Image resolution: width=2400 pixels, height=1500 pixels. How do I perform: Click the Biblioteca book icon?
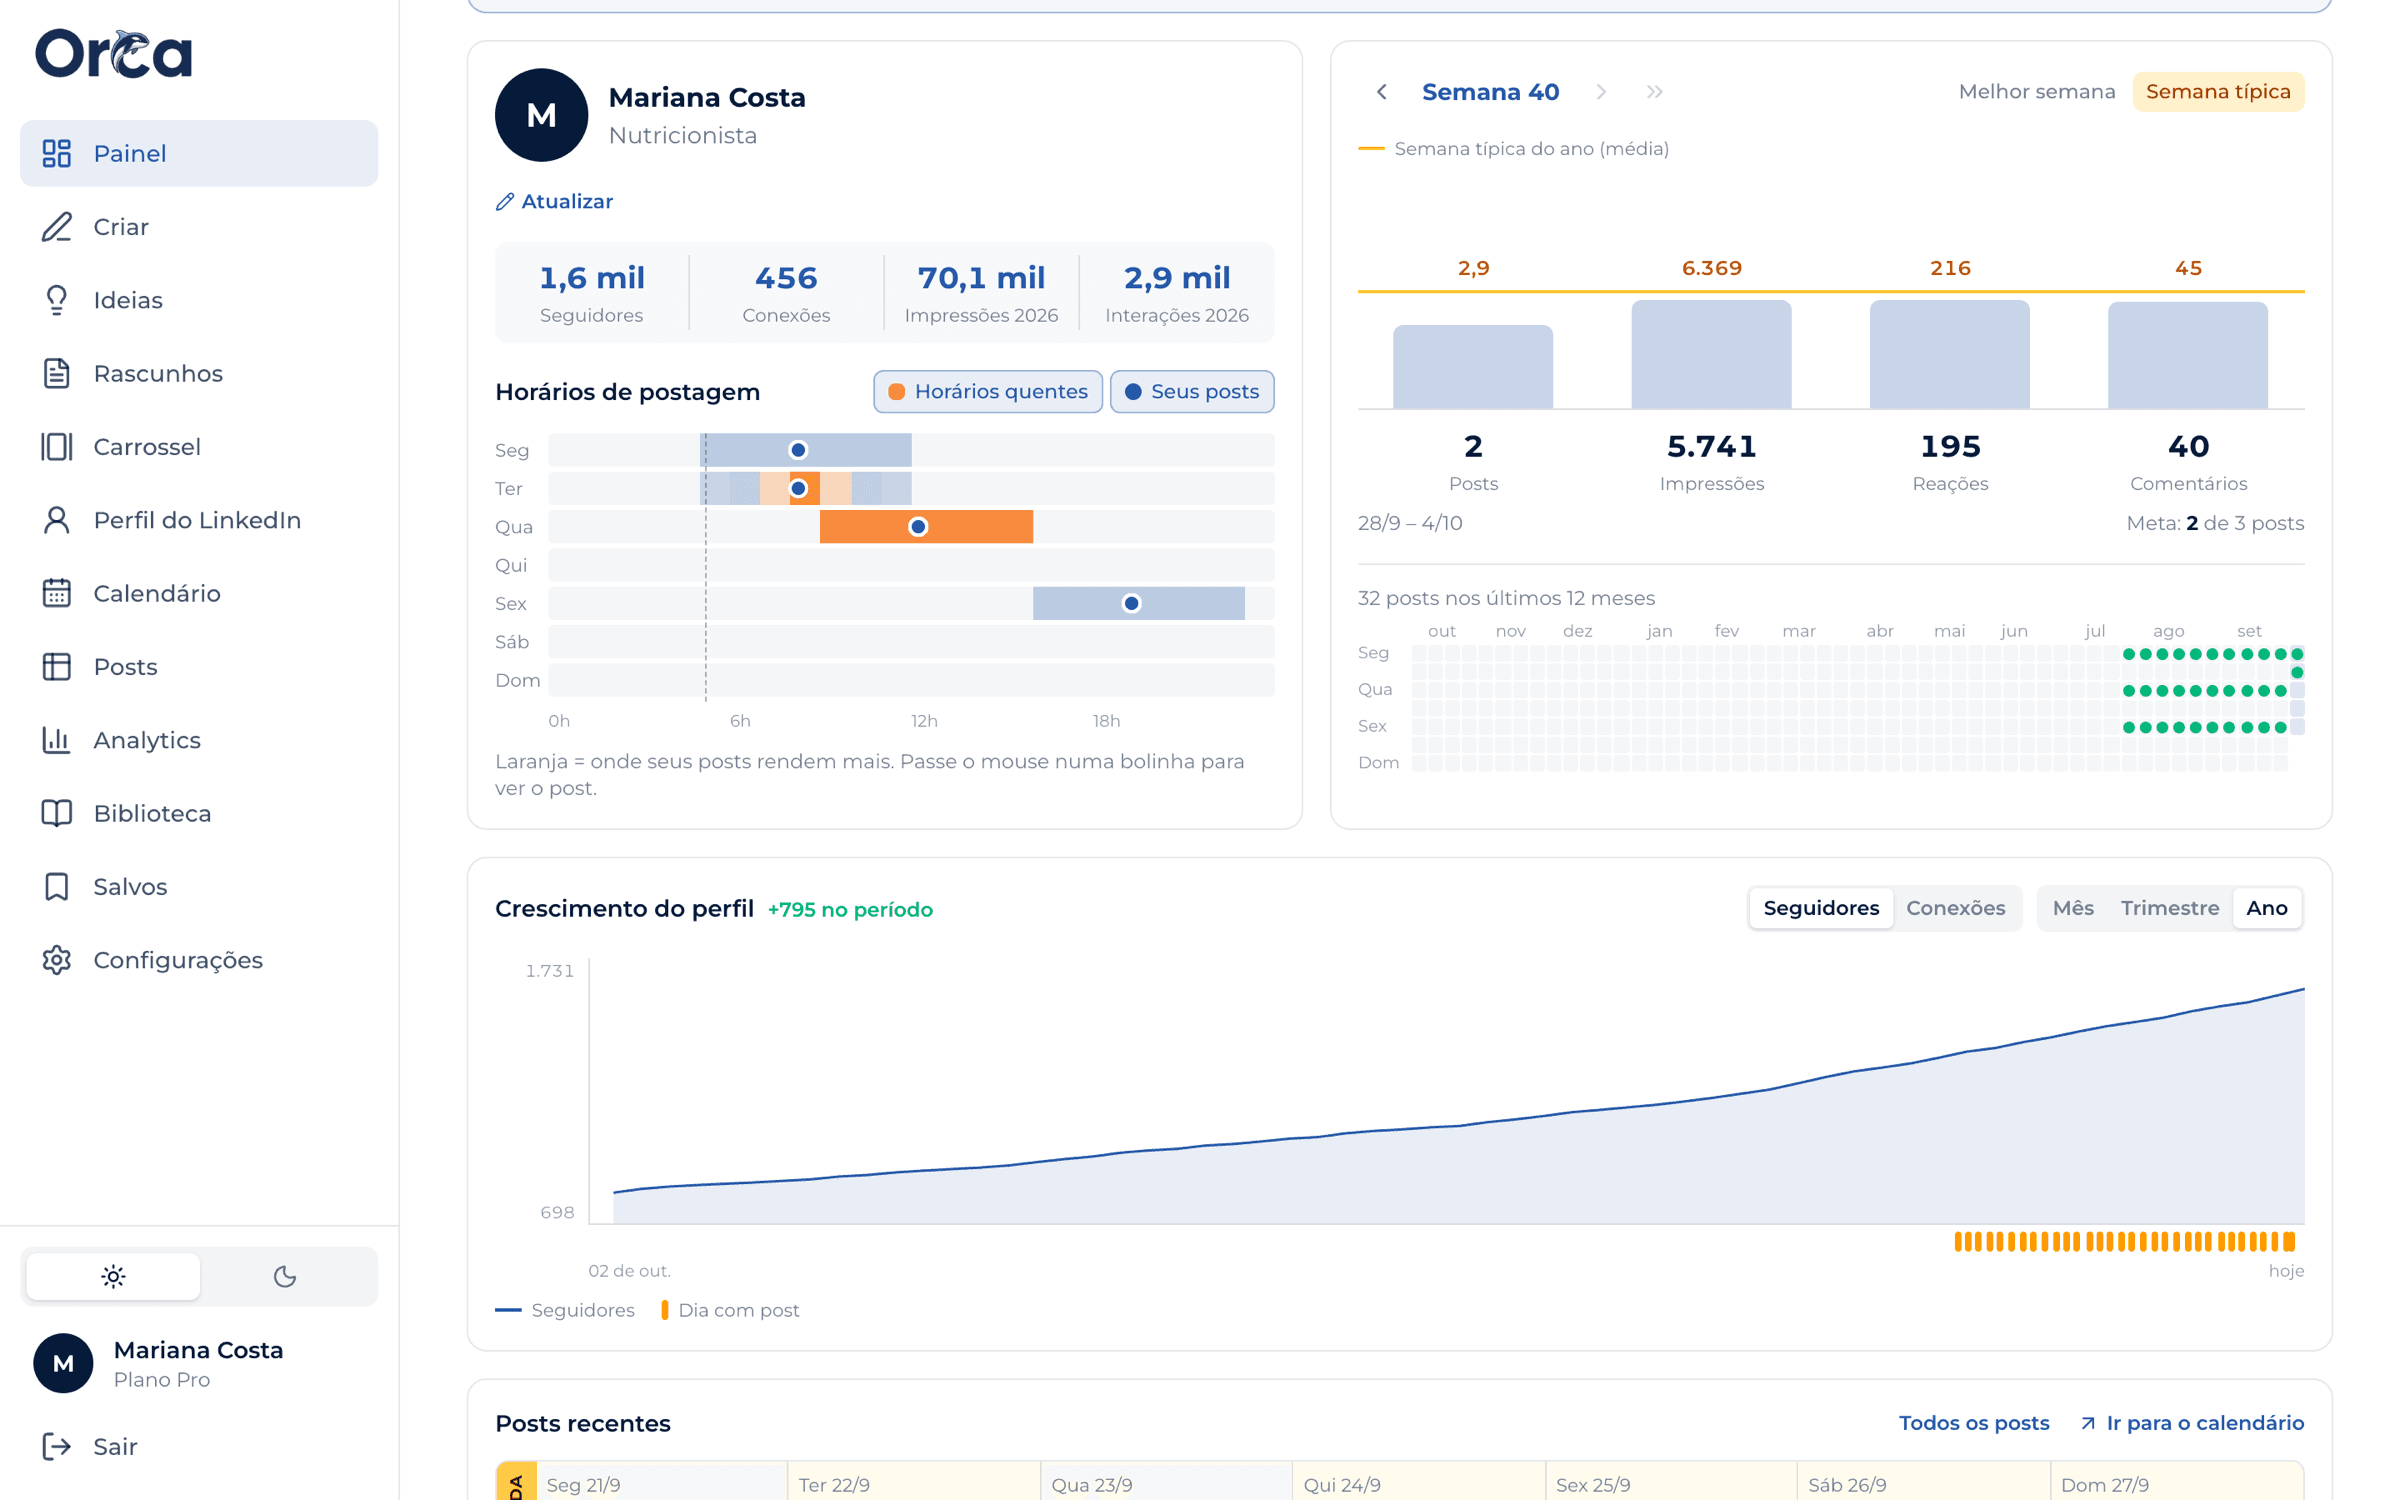56,813
